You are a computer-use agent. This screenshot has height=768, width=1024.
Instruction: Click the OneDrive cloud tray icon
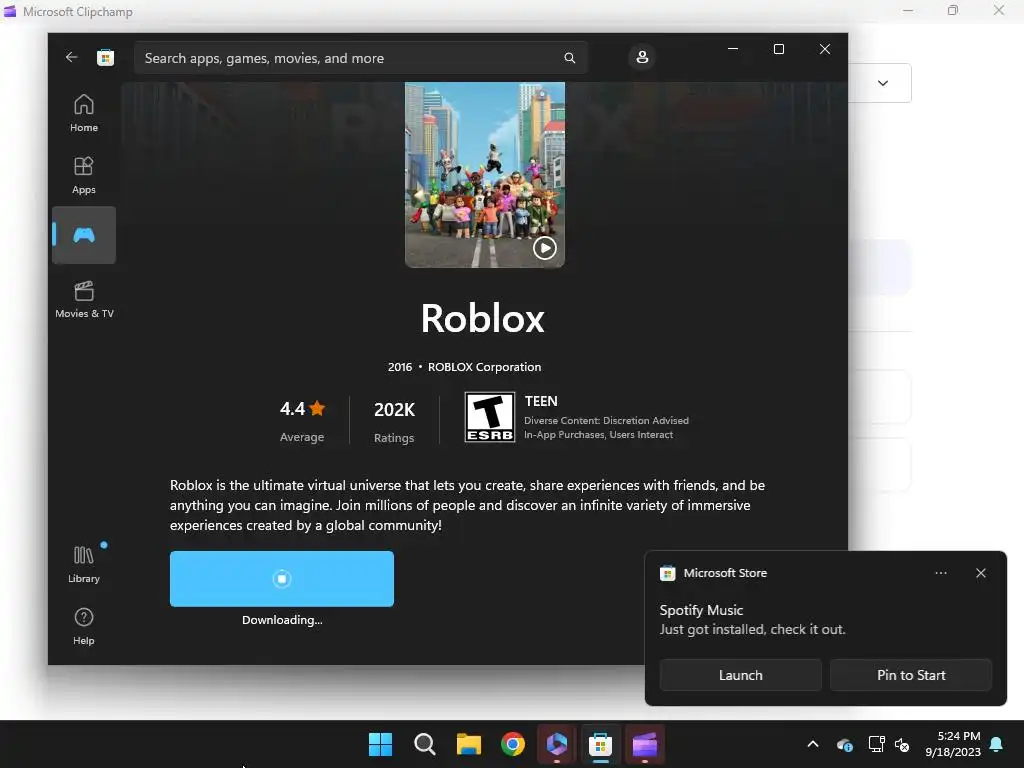(844, 744)
